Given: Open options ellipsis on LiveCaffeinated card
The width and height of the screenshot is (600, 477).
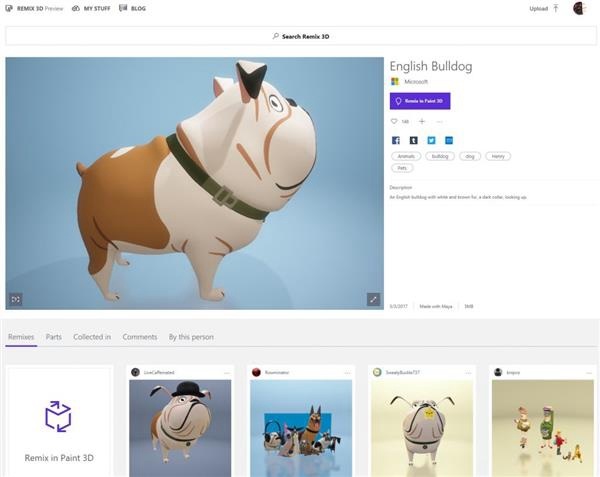Looking at the screenshot, I should [x=227, y=373].
